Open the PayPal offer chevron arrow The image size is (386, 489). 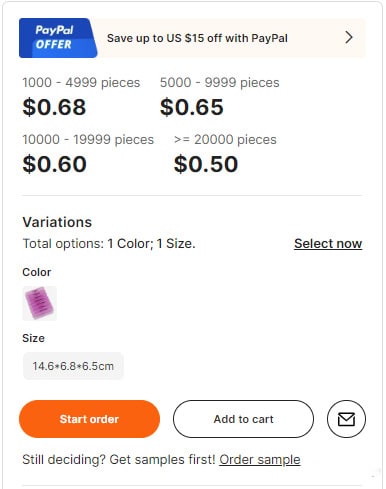click(x=349, y=37)
